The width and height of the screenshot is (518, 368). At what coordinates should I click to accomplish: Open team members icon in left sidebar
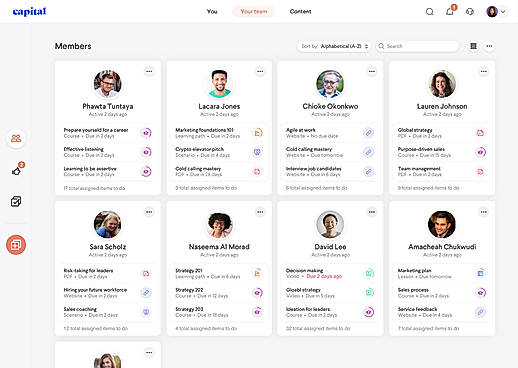coord(16,138)
